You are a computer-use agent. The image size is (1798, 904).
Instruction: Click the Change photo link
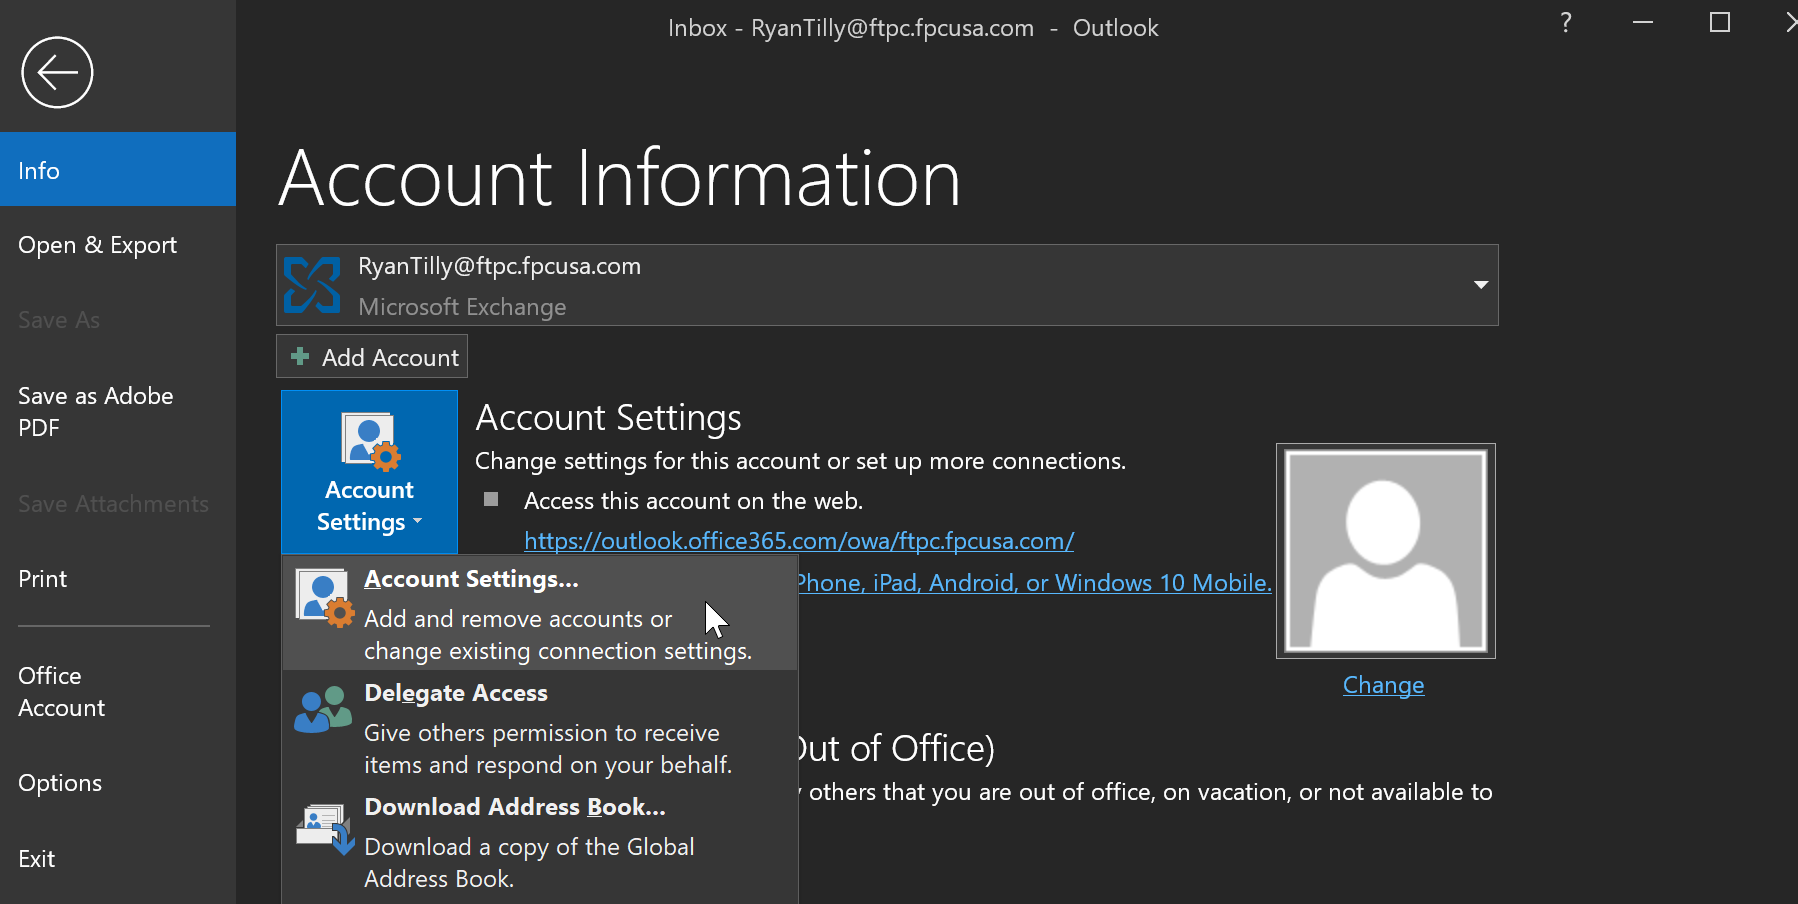[x=1383, y=685]
